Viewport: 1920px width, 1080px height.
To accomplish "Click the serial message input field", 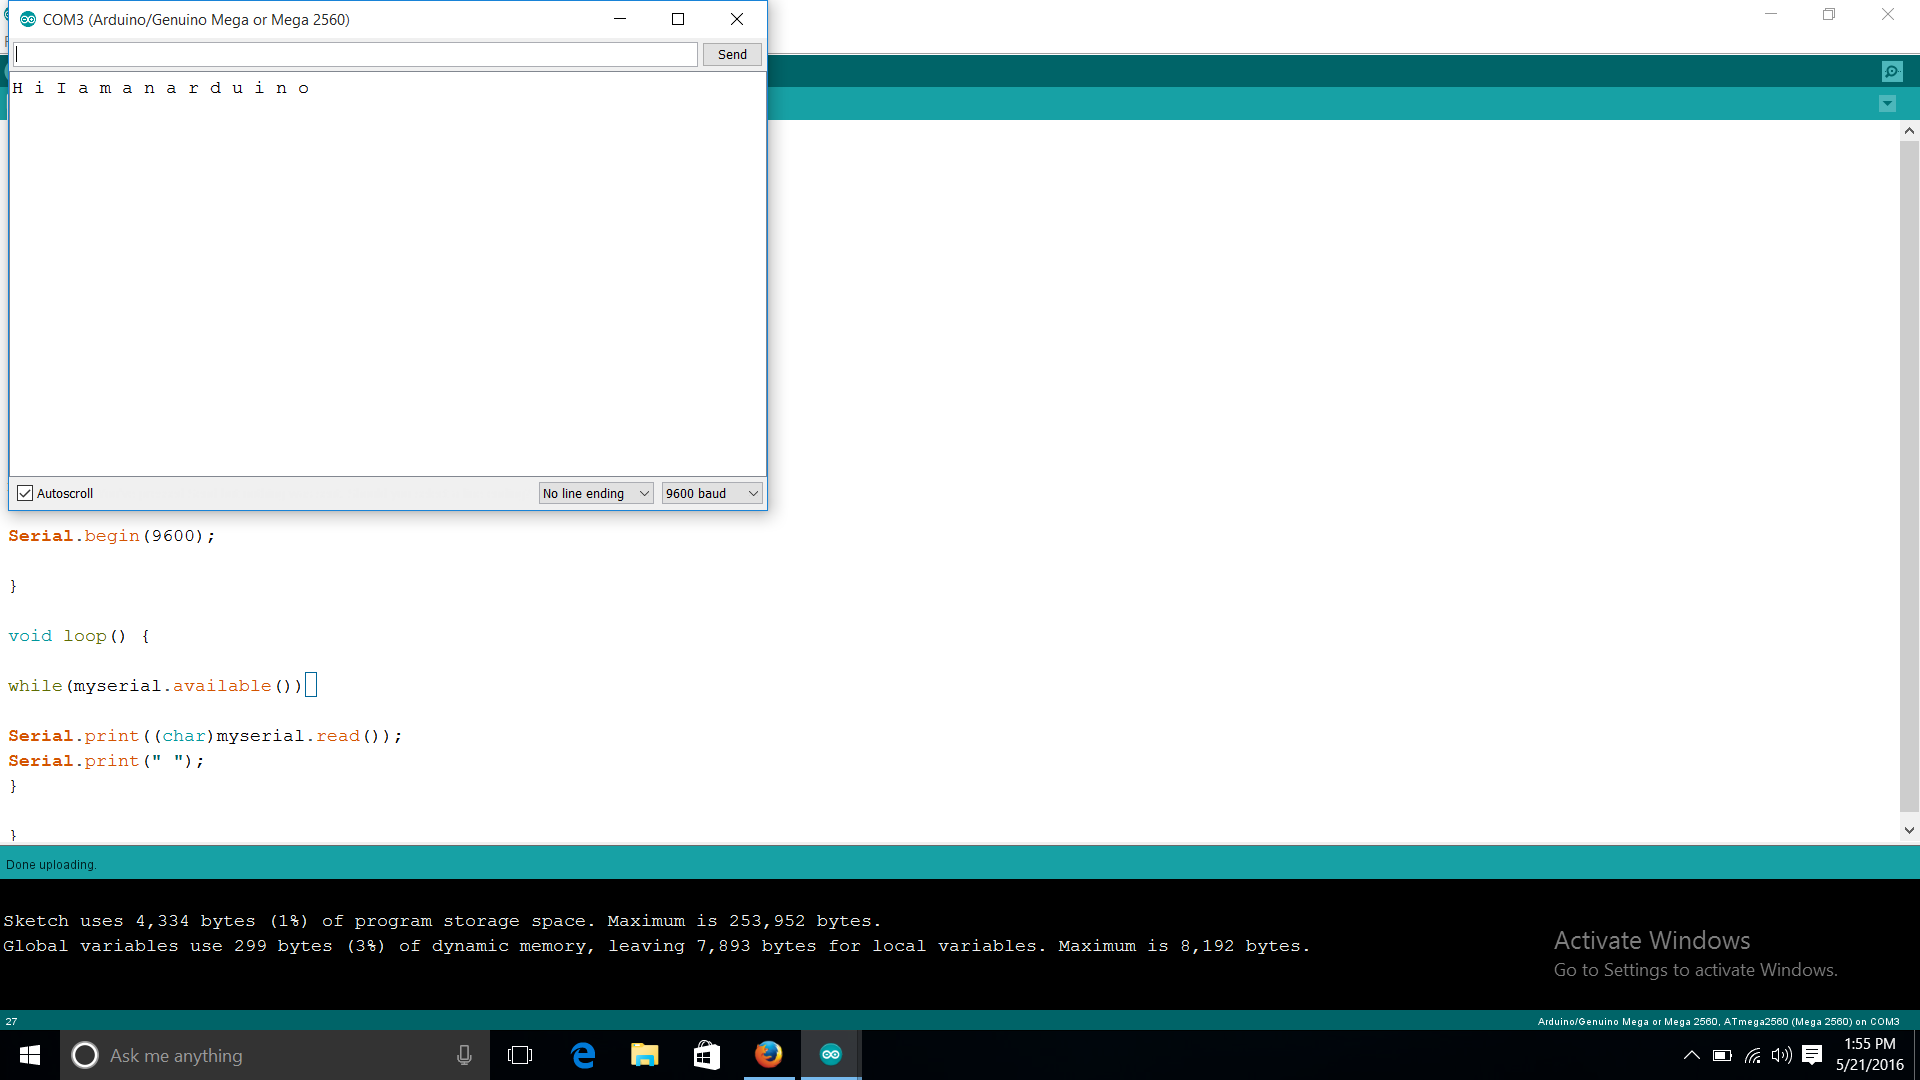I will click(355, 55).
